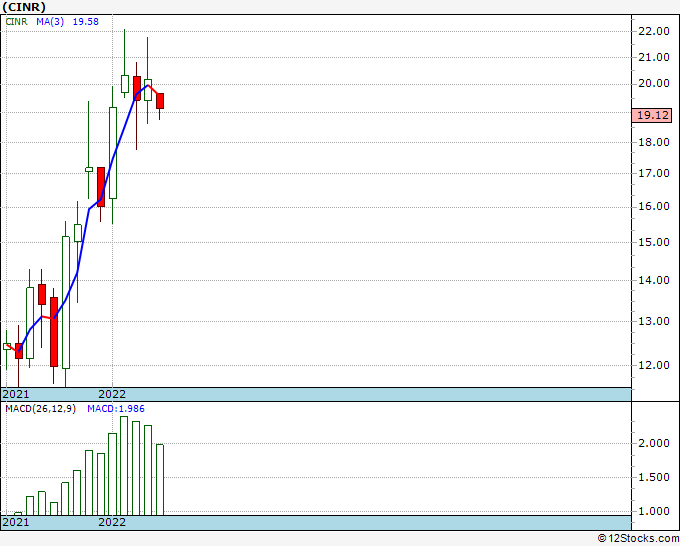Click the 1.500 MACD axis label
The height and width of the screenshot is (546, 680).
point(654,477)
